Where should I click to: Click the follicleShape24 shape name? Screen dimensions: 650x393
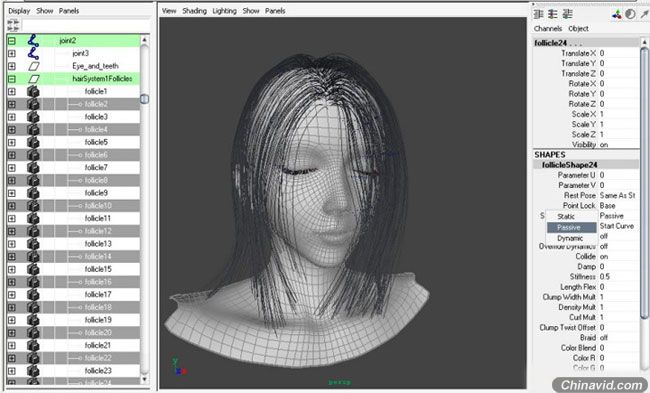[569, 165]
